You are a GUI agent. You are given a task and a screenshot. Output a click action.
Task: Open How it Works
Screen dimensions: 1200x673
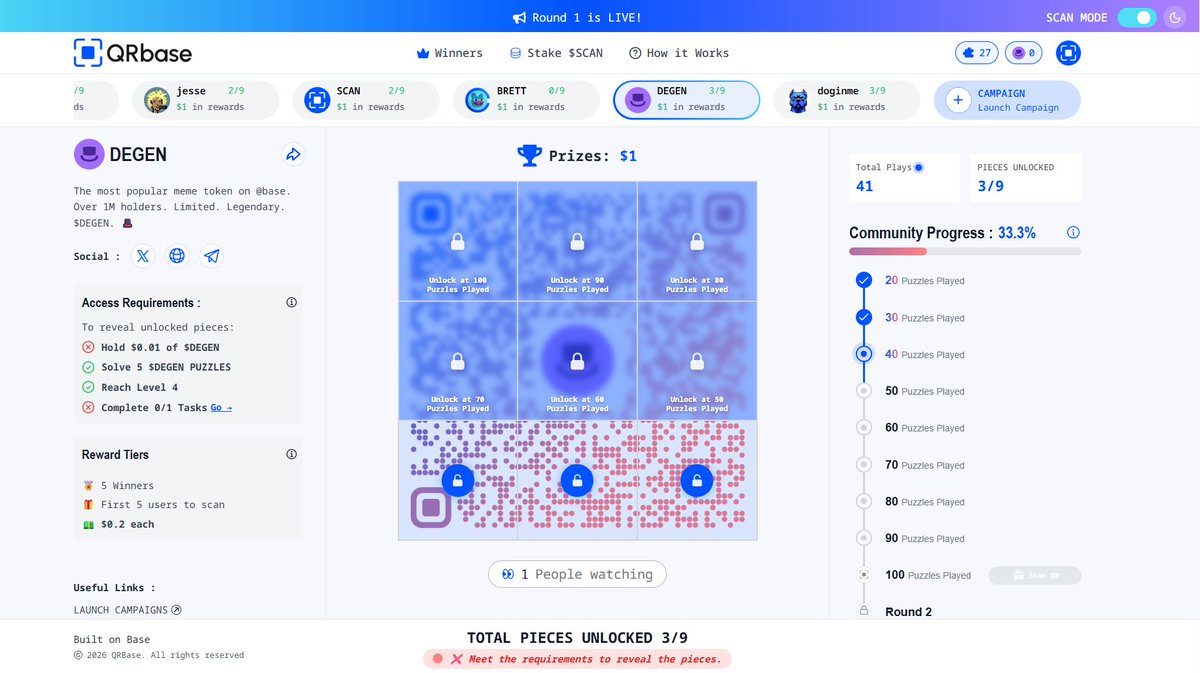coord(679,53)
